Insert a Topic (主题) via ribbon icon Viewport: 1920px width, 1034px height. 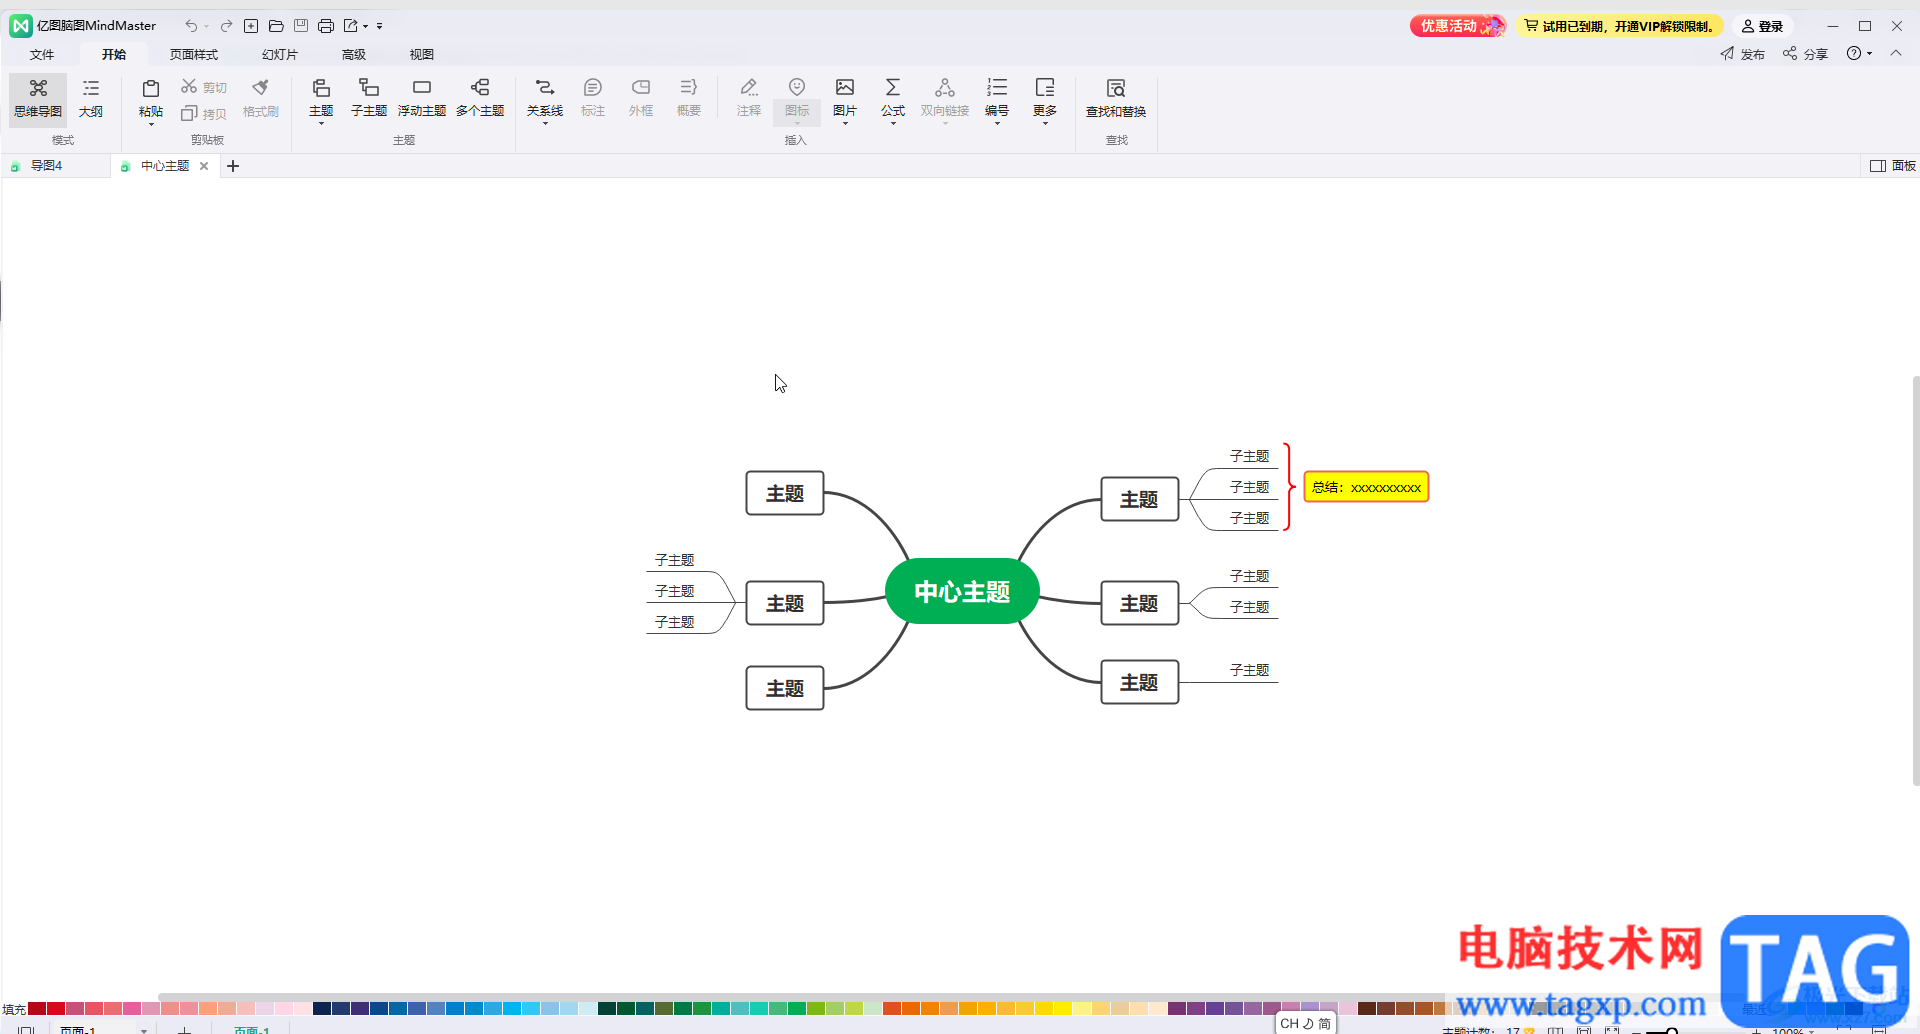click(x=321, y=88)
